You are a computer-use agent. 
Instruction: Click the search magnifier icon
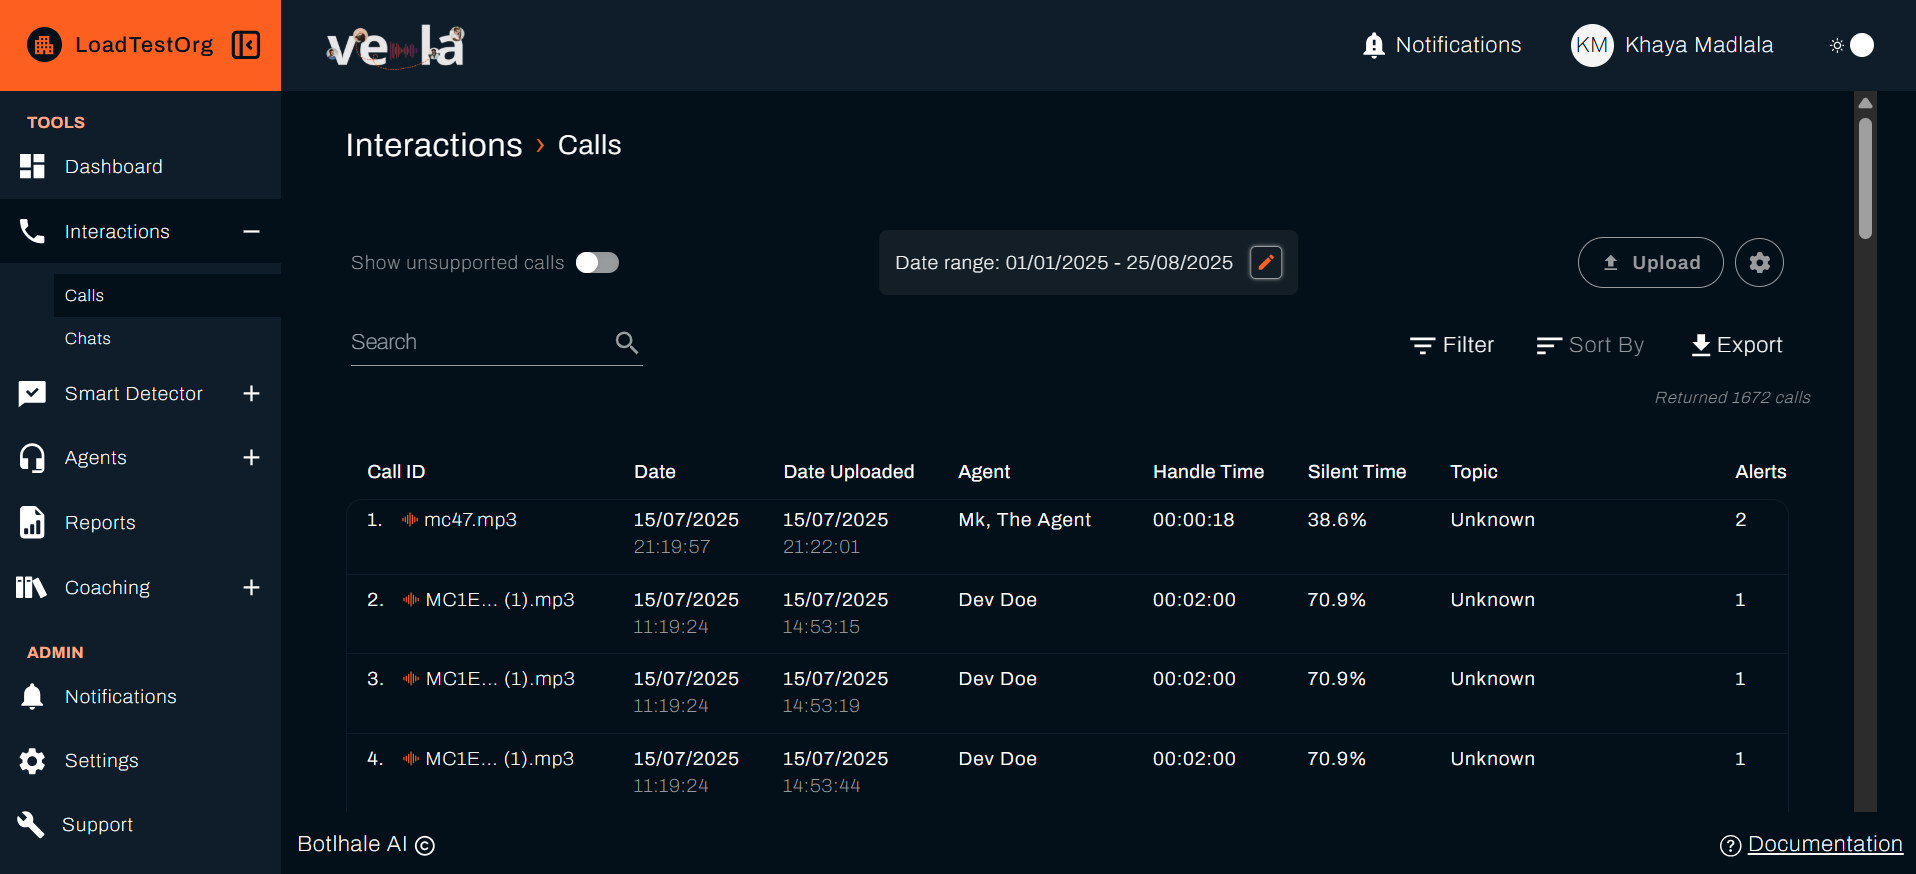[x=627, y=343]
